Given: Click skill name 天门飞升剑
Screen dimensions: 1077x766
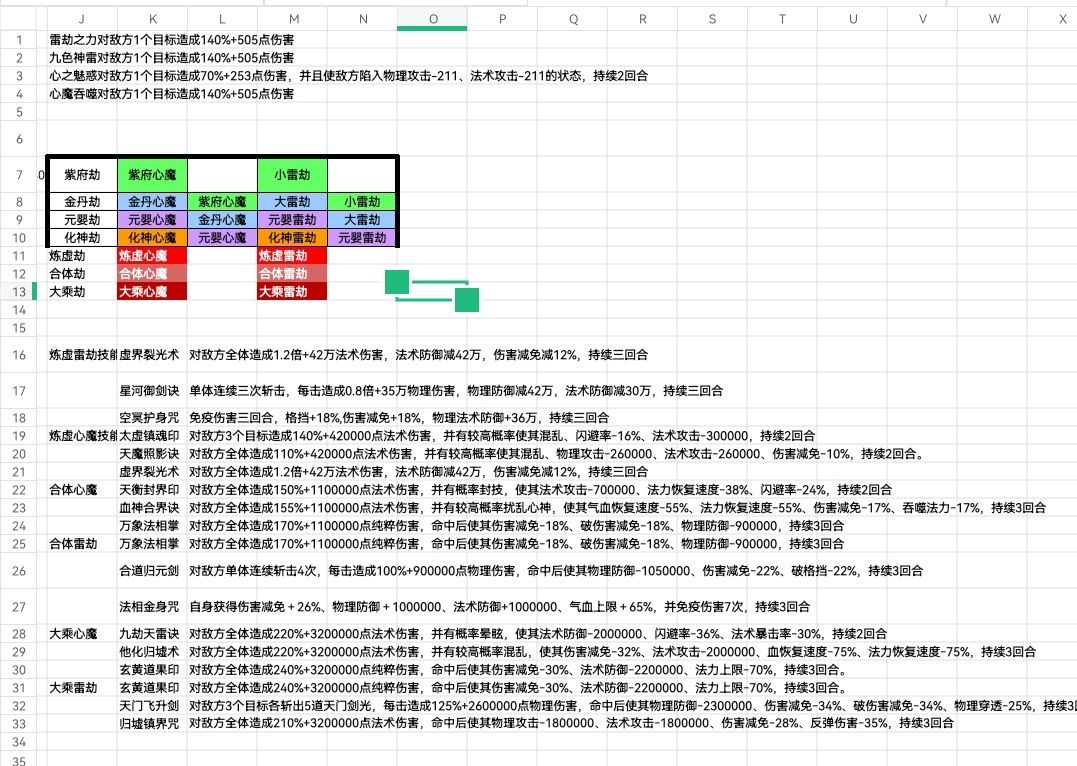Looking at the screenshot, I should [149, 706].
